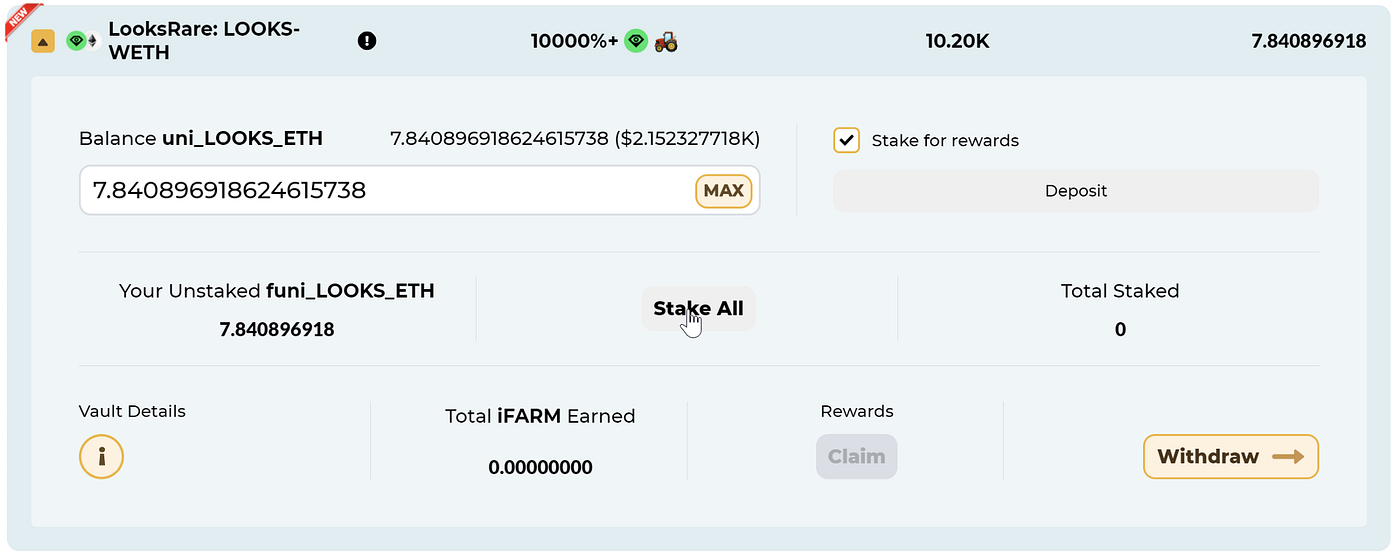Open the exclamation warning icon
Viewport: 1400px width, 558px height.
point(367,41)
